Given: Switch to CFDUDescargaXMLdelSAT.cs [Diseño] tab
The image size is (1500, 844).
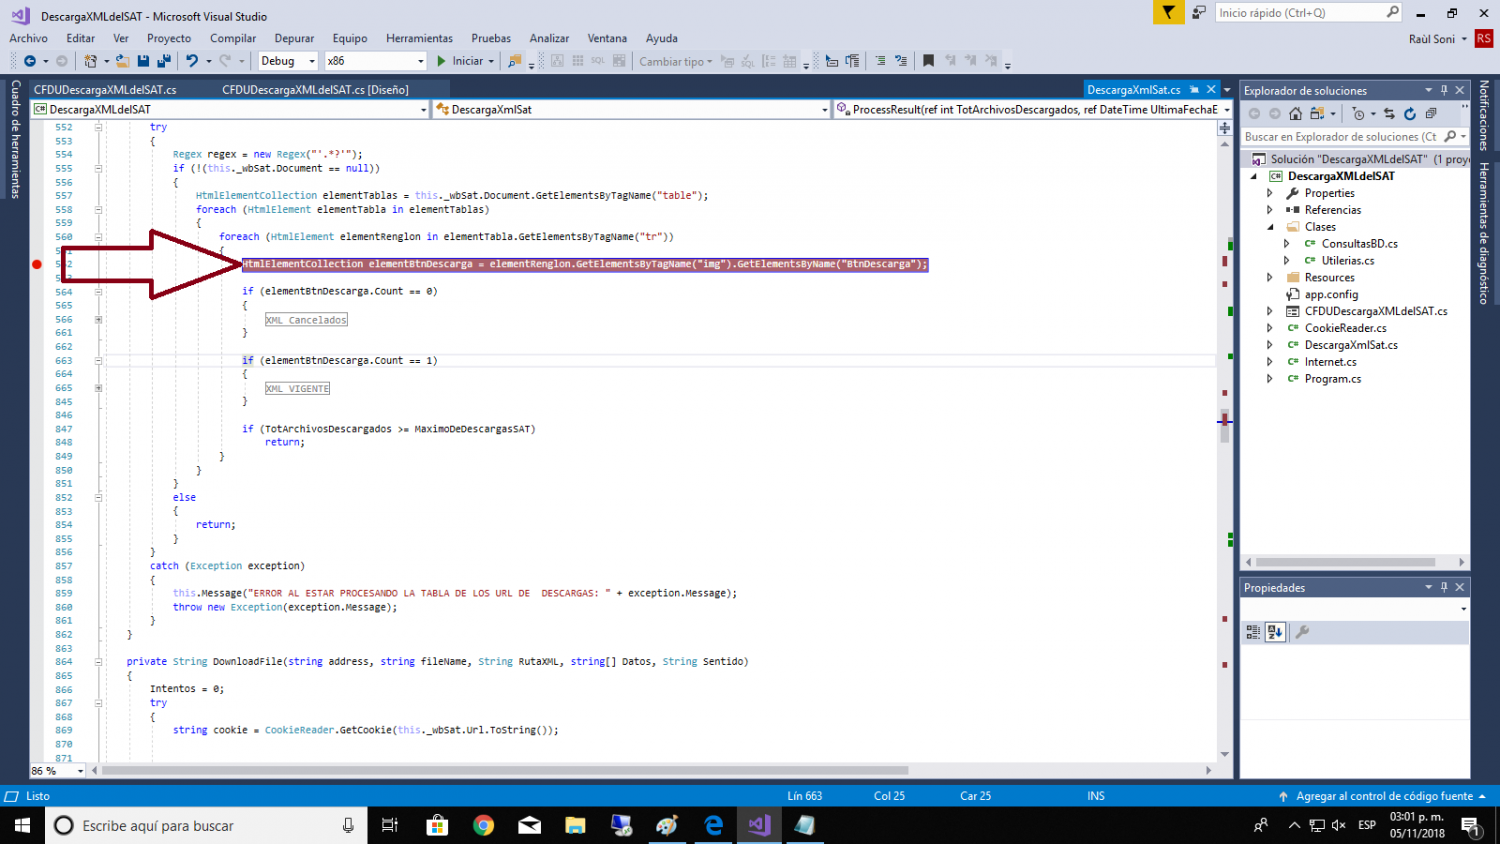Looking at the screenshot, I should coord(315,90).
